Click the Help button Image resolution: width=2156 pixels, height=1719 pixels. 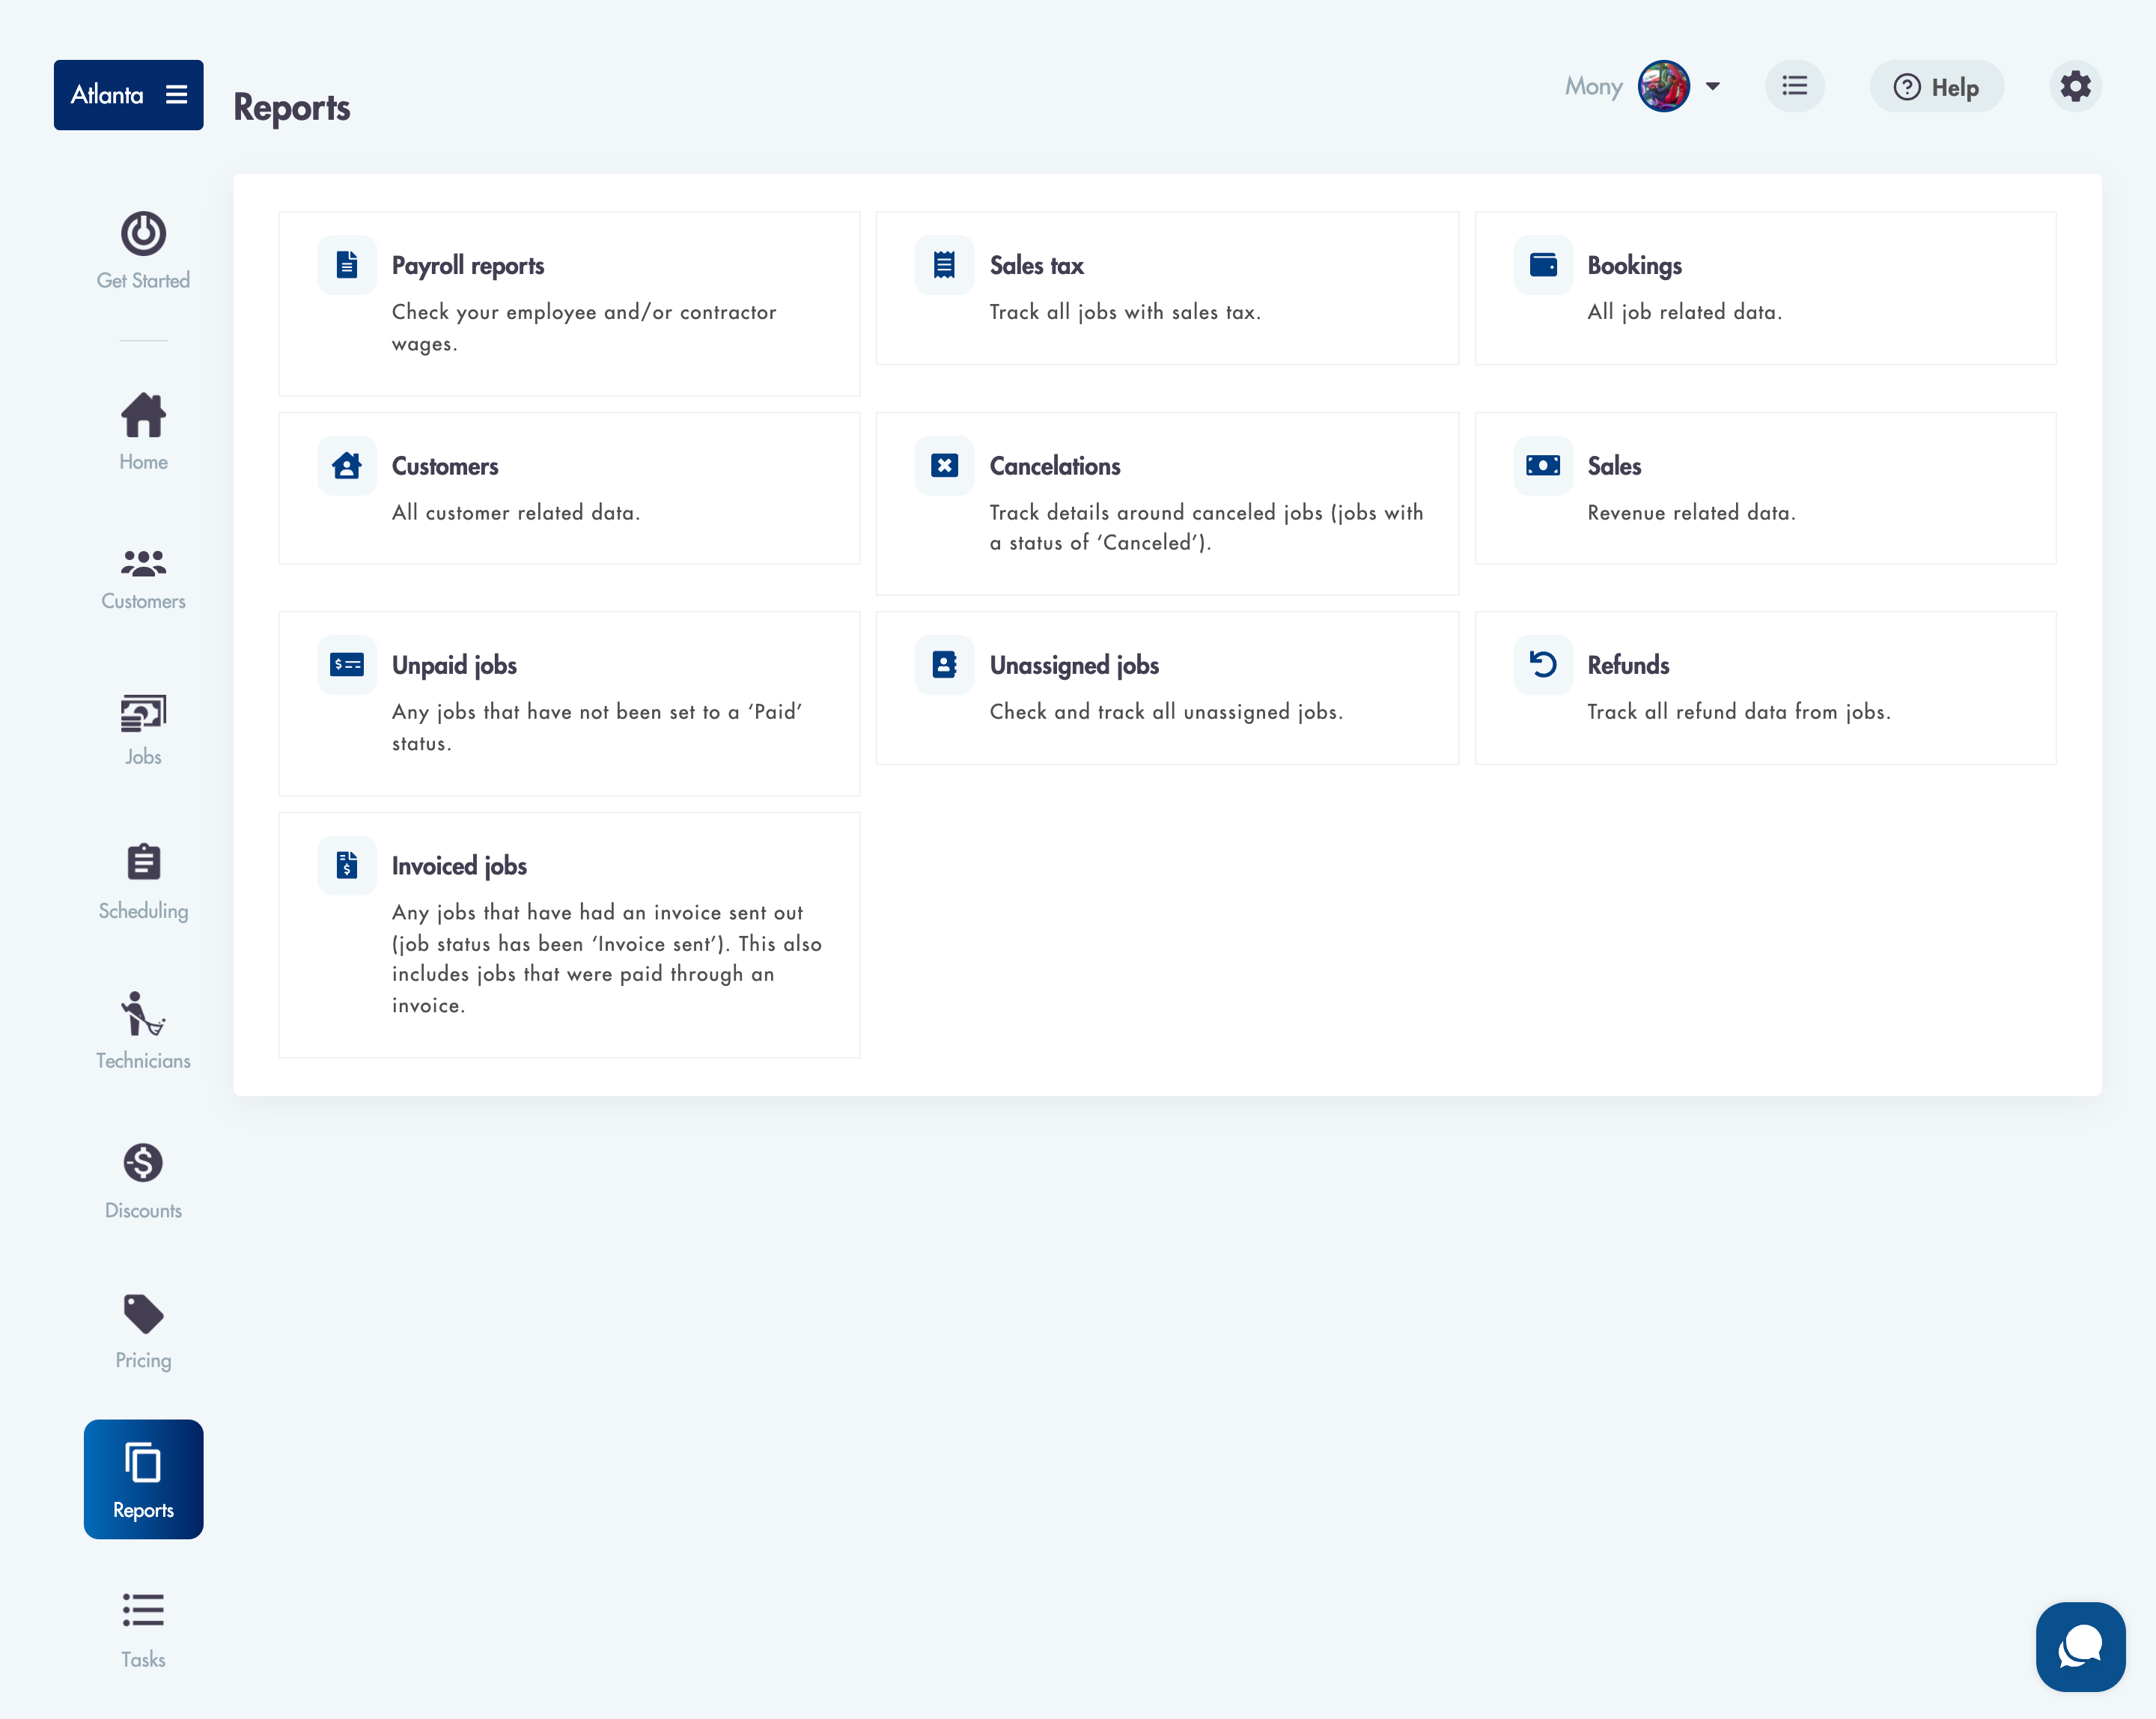coord(1936,87)
